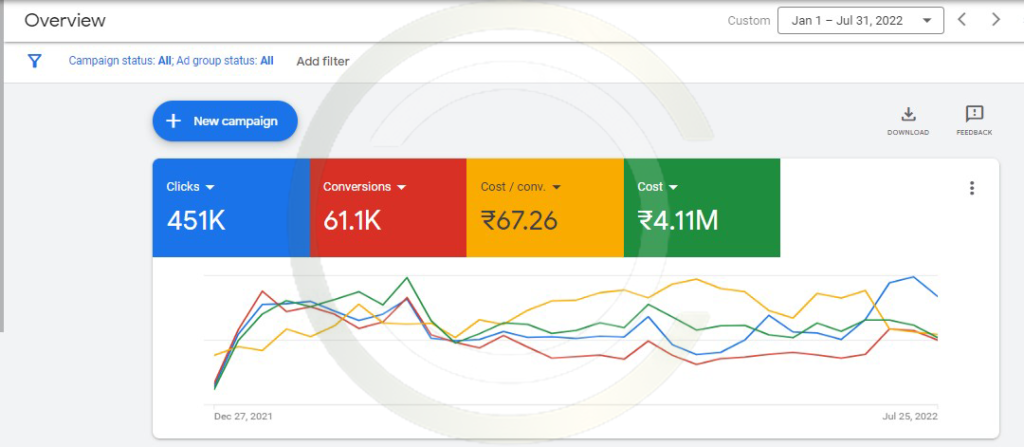1024x447 pixels.
Task: Click the Overview page heading
Action: pyautogui.click(x=65, y=20)
